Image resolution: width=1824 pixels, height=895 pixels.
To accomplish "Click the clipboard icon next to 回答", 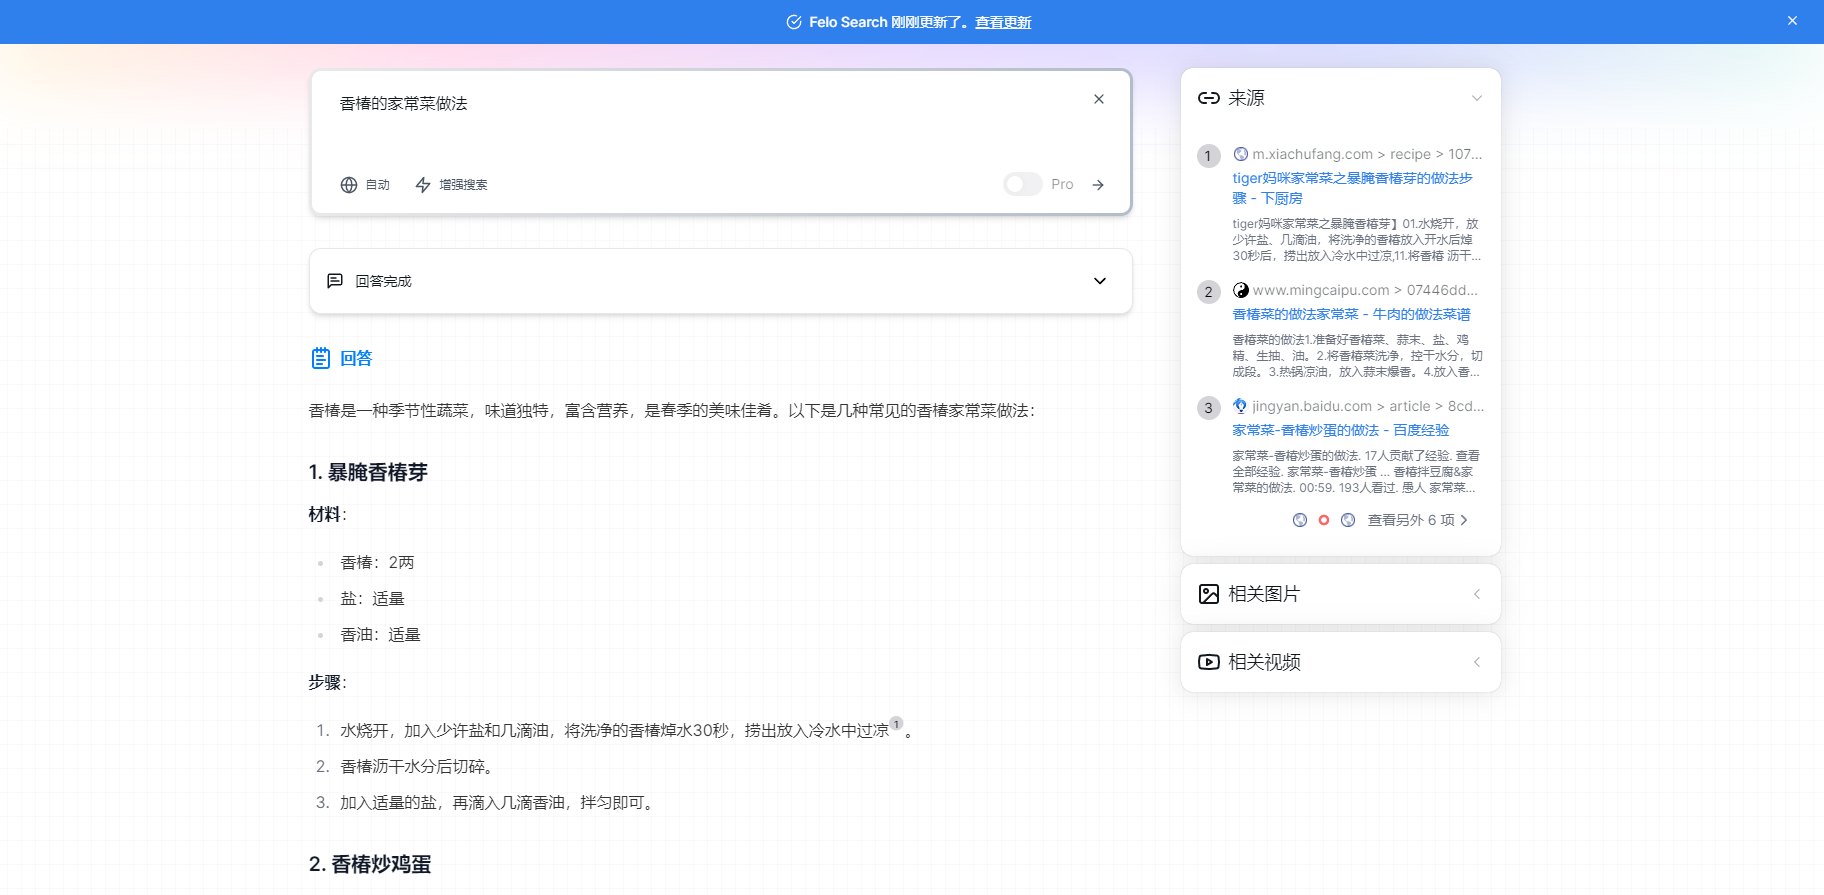I will [x=320, y=358].
